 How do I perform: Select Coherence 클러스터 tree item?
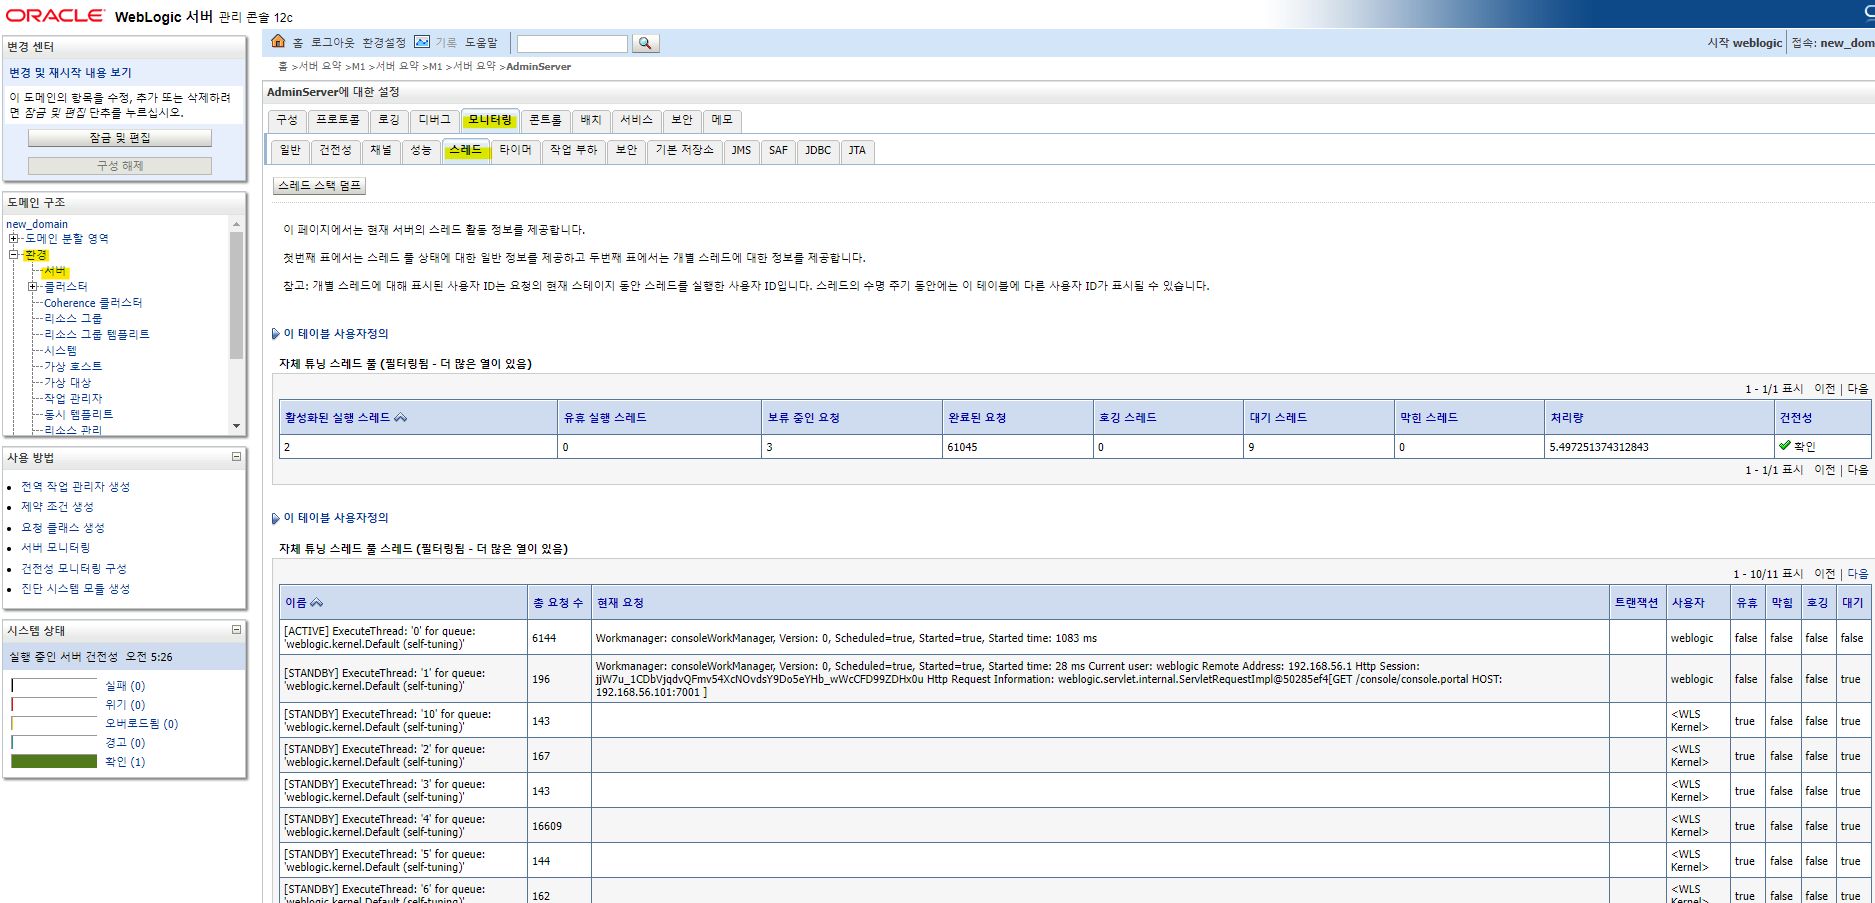pyautogui.click(x=93, y=303)
